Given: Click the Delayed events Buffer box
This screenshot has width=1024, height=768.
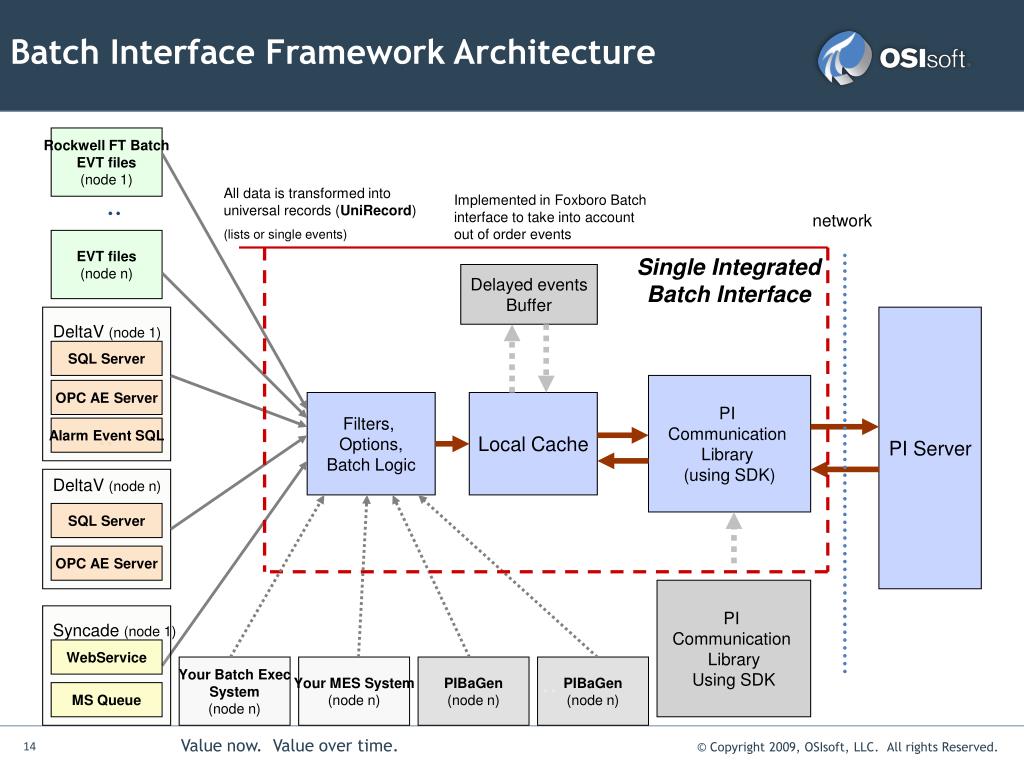Looking at the screenshot, I should click(529, 295).
